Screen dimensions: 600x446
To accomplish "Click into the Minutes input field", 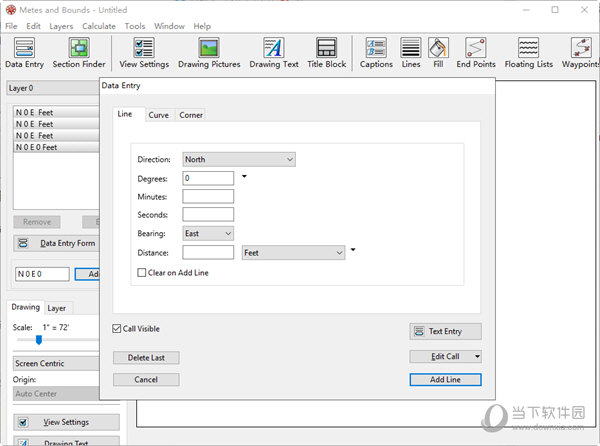I will pos(208,197).
